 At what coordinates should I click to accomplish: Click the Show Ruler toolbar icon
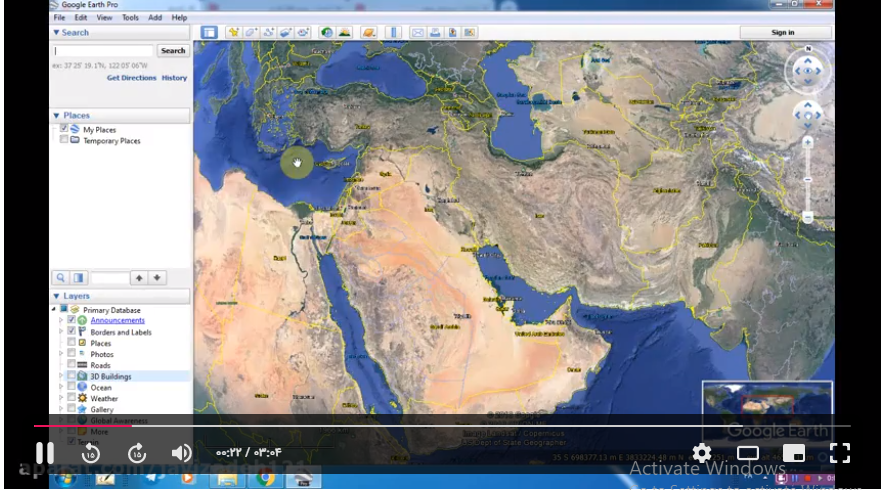point(392,32)
